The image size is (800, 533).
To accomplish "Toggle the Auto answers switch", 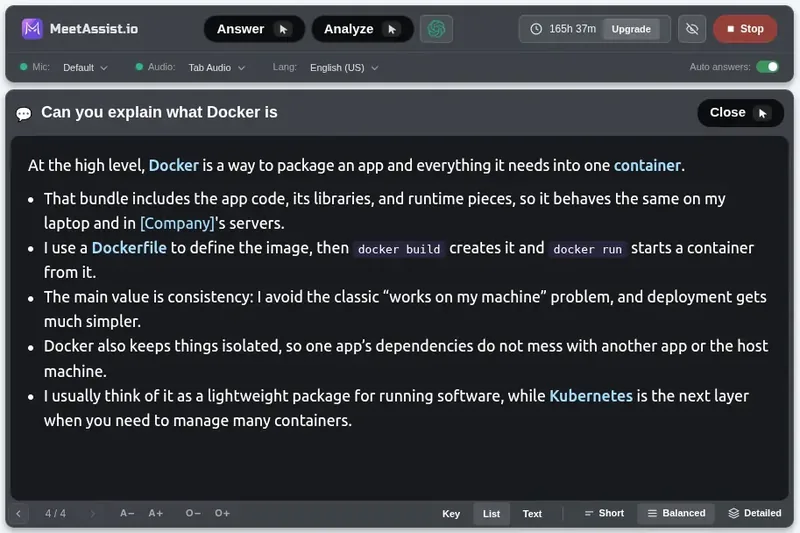I will coord(767,67).
